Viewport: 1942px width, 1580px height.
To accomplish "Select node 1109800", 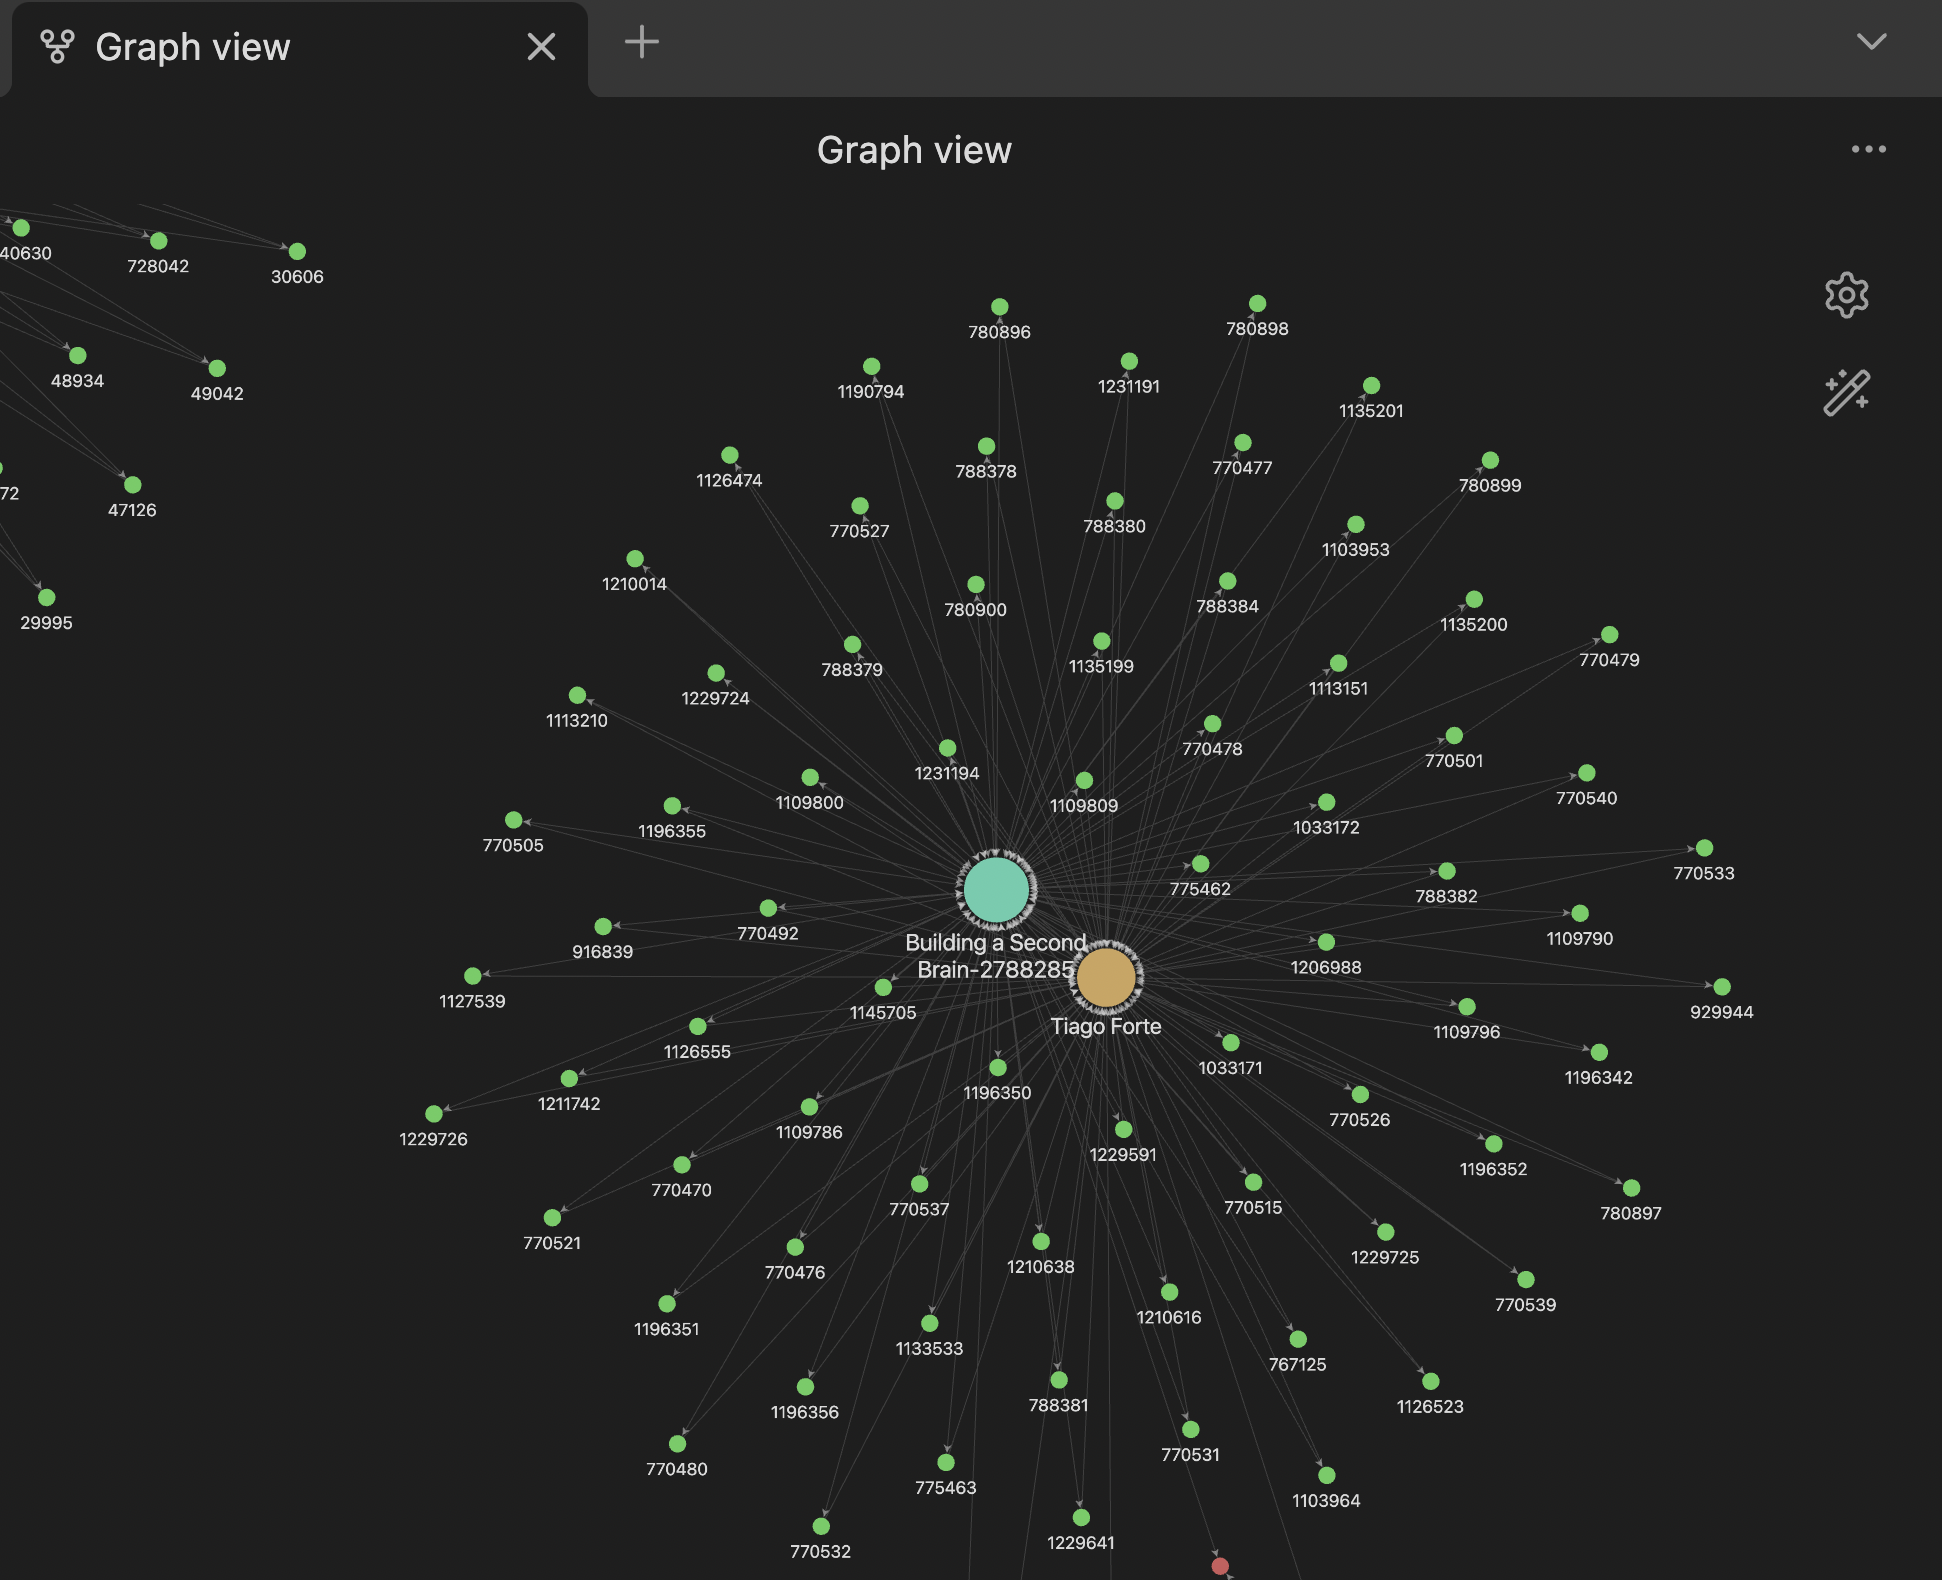I will tap(810, 777).
